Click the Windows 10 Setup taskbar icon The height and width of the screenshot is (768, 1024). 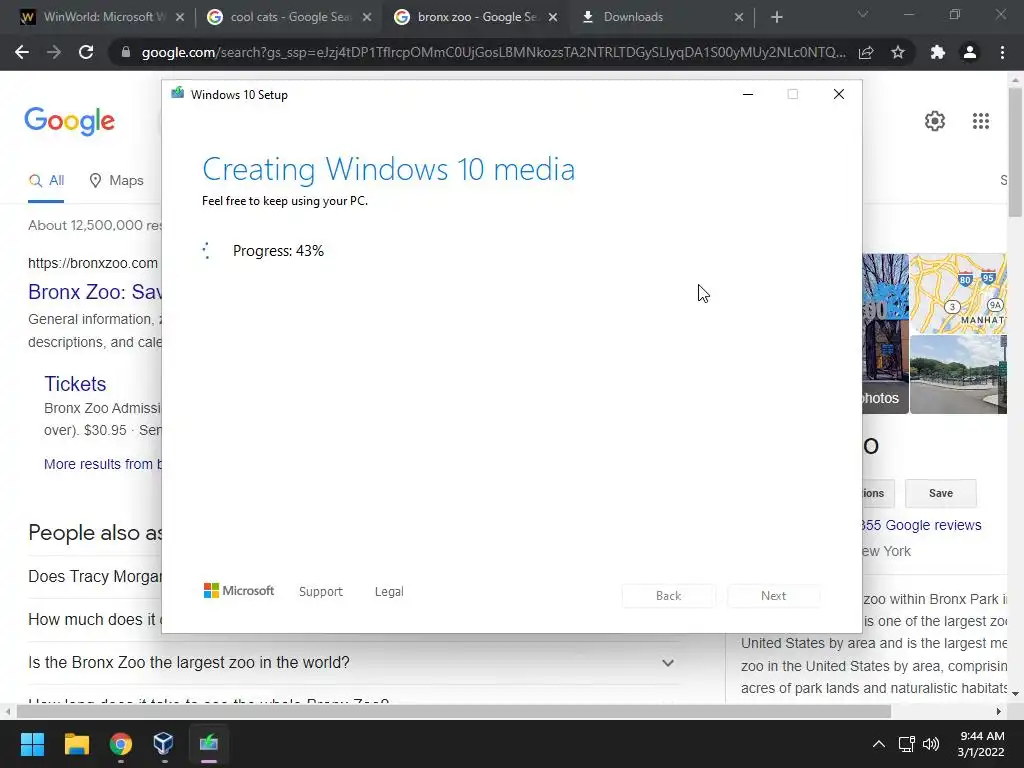[x=208, y=744]
